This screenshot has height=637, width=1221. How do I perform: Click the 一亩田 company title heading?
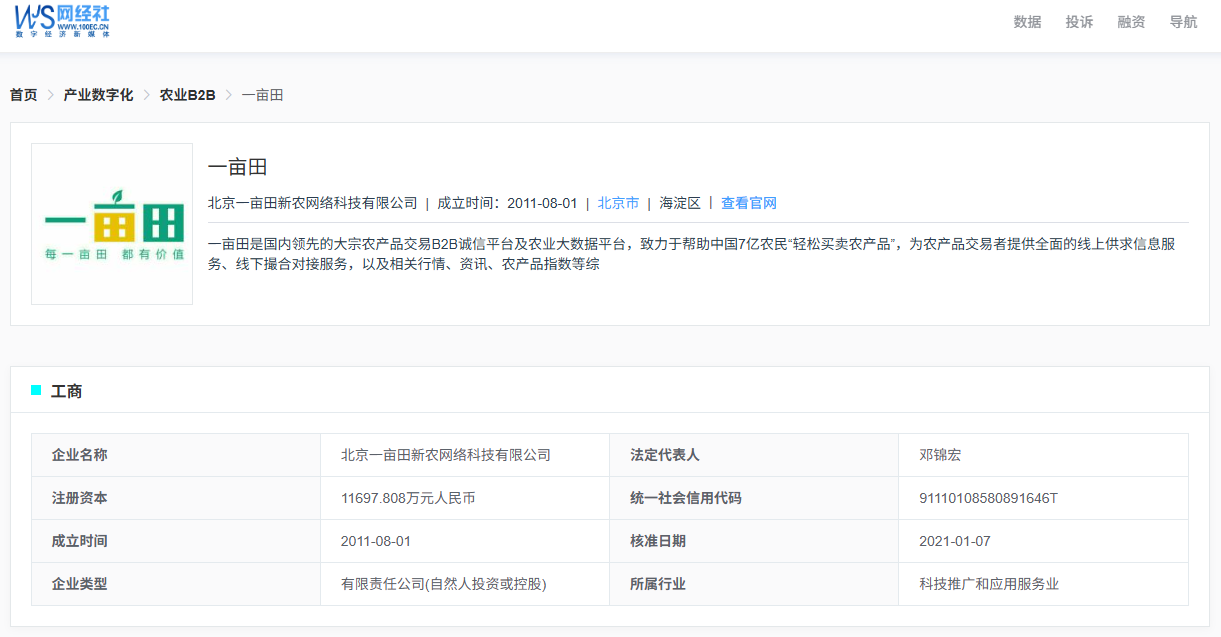237,167
